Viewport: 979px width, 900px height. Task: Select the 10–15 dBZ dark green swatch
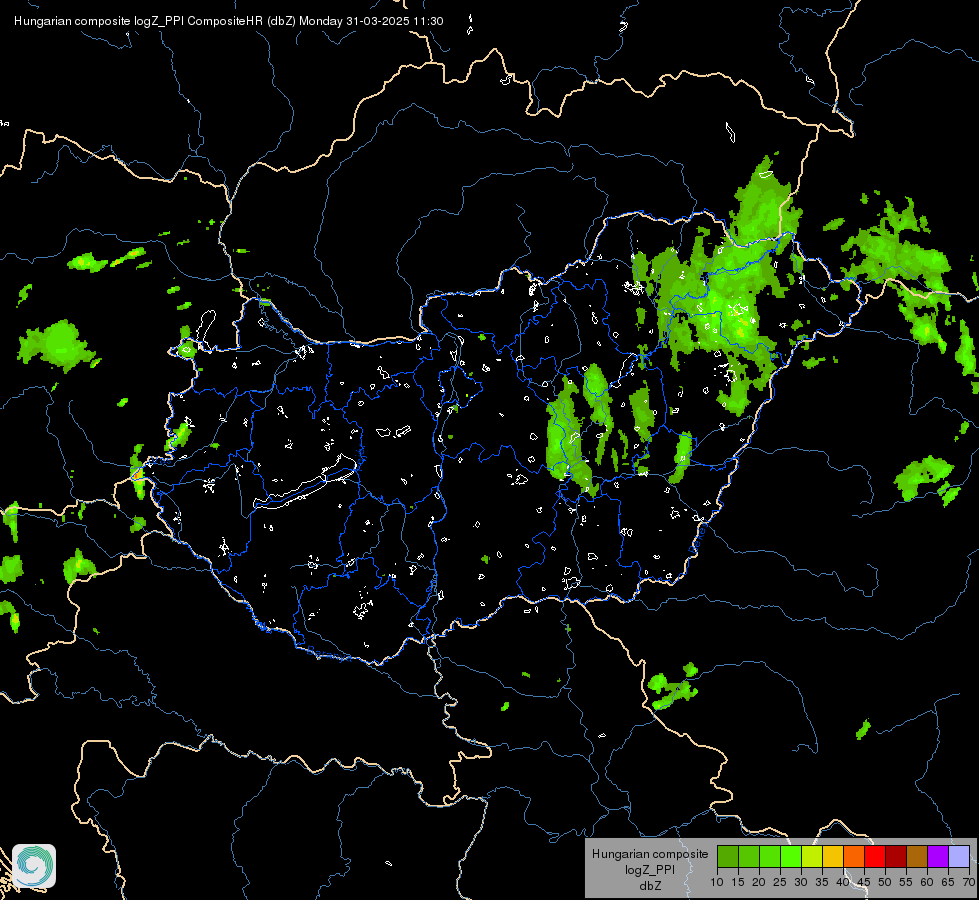click(x=727, y=856)
